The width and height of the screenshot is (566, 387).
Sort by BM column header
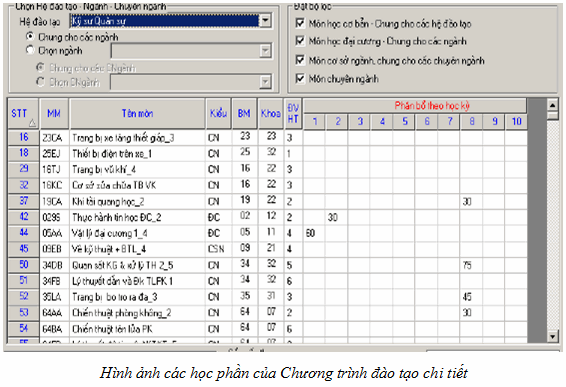244,114
